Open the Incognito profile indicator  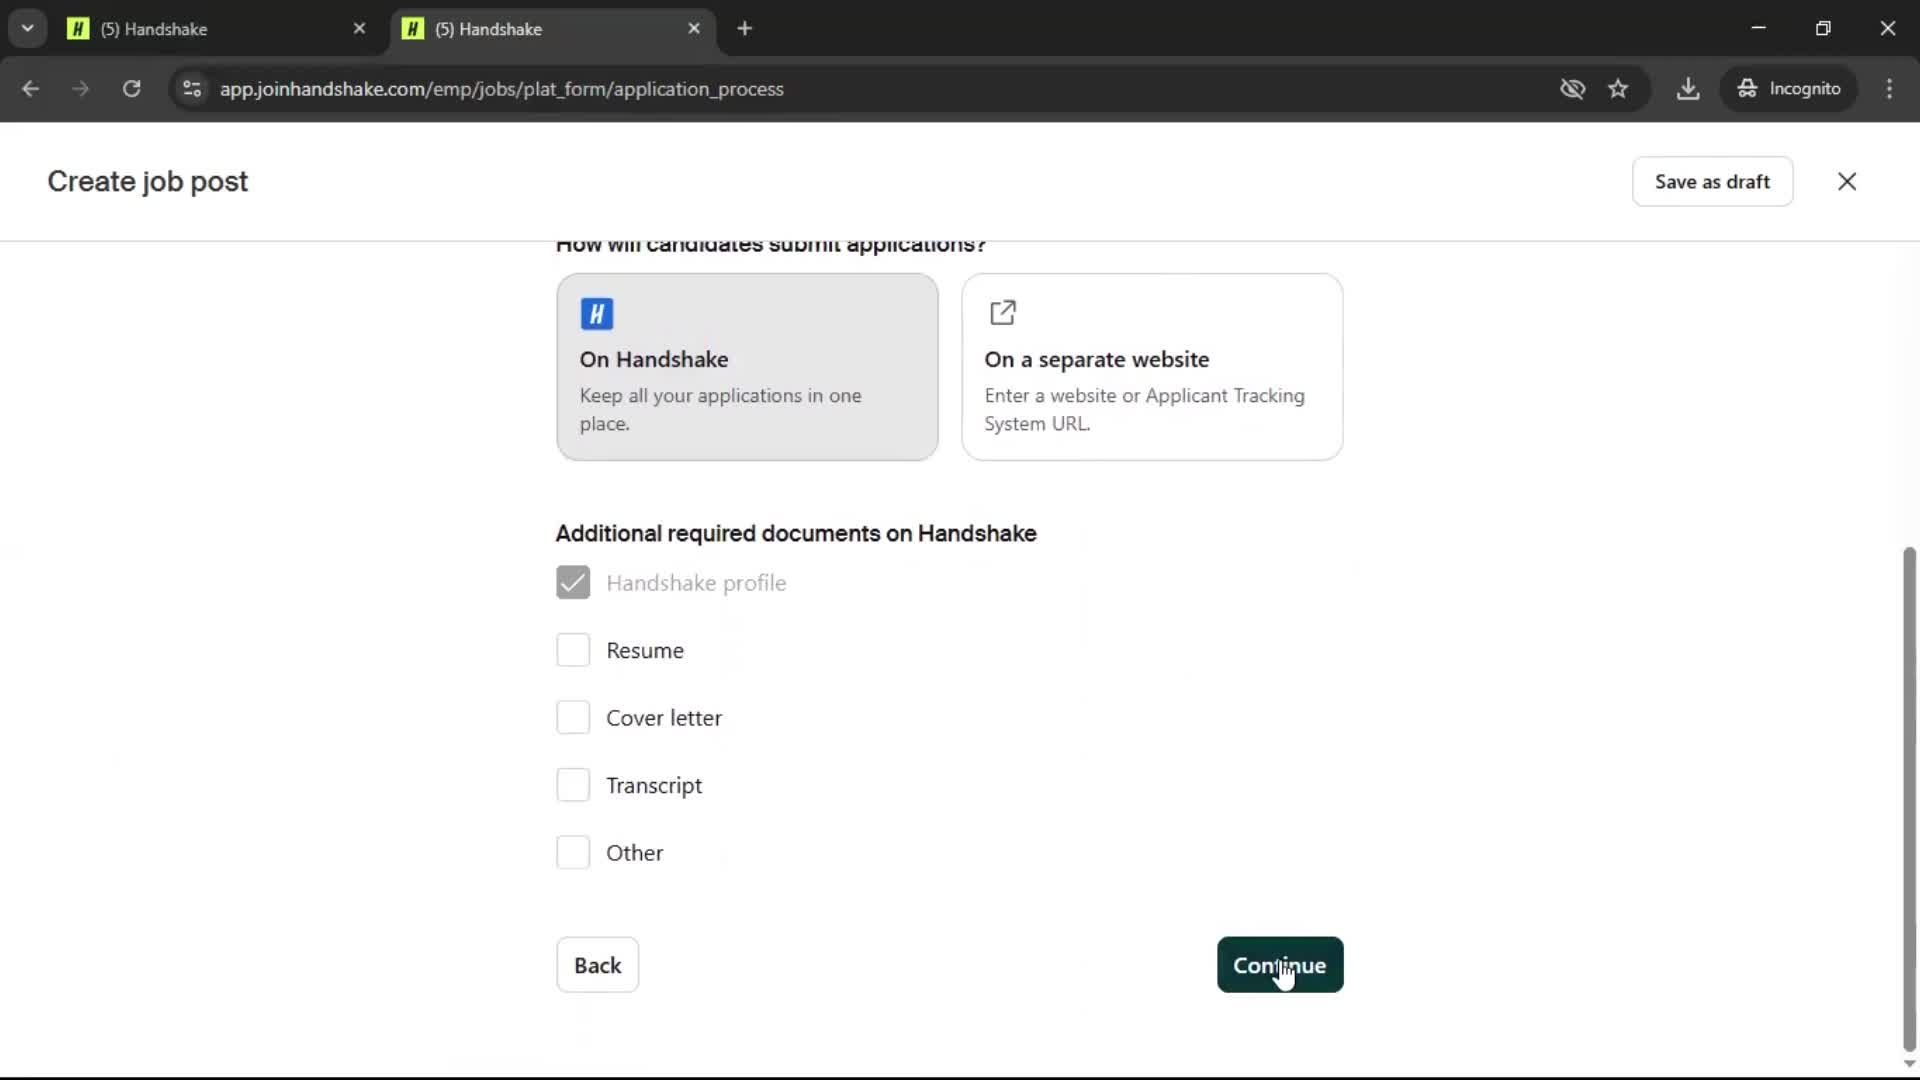(1789, 89)
